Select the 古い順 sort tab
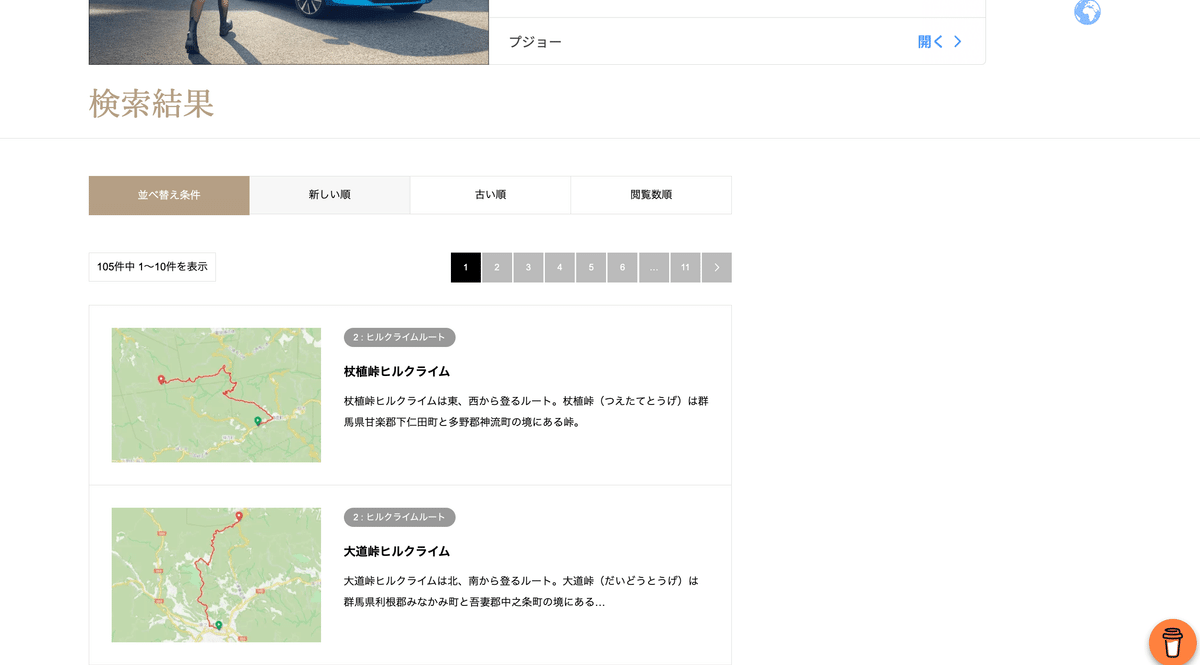The width and height of the screenshot is (1200, 665). click(x=490, y=194)
